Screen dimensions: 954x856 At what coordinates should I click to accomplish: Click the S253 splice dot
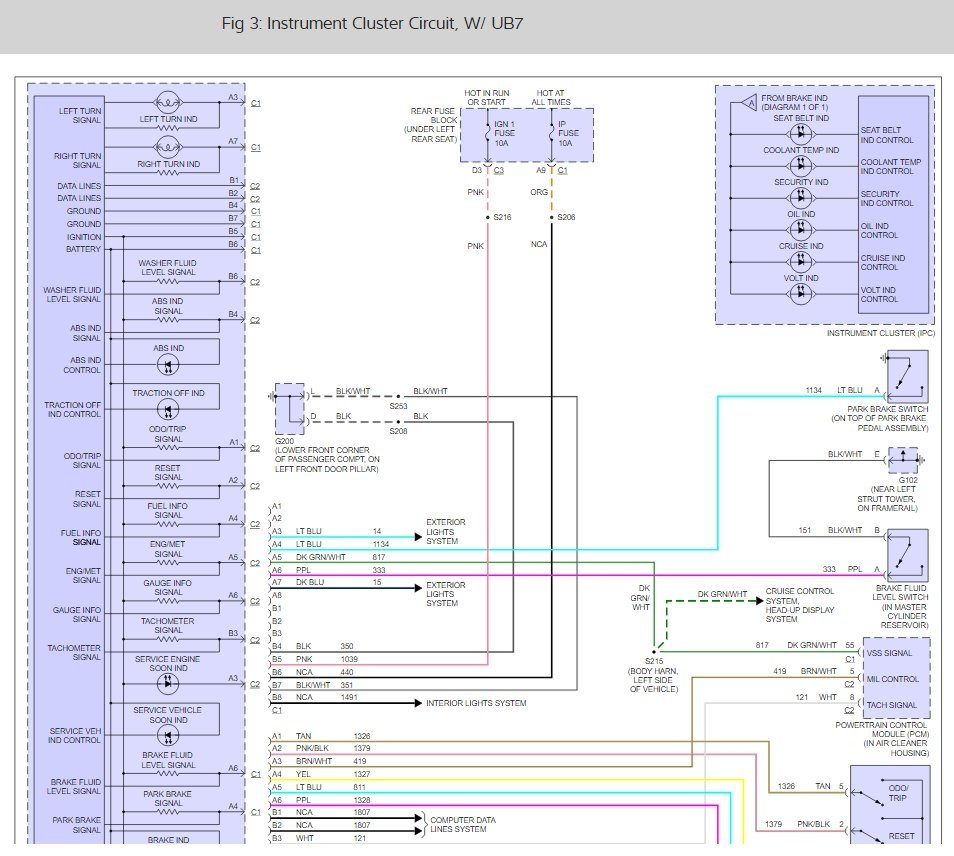399,397
